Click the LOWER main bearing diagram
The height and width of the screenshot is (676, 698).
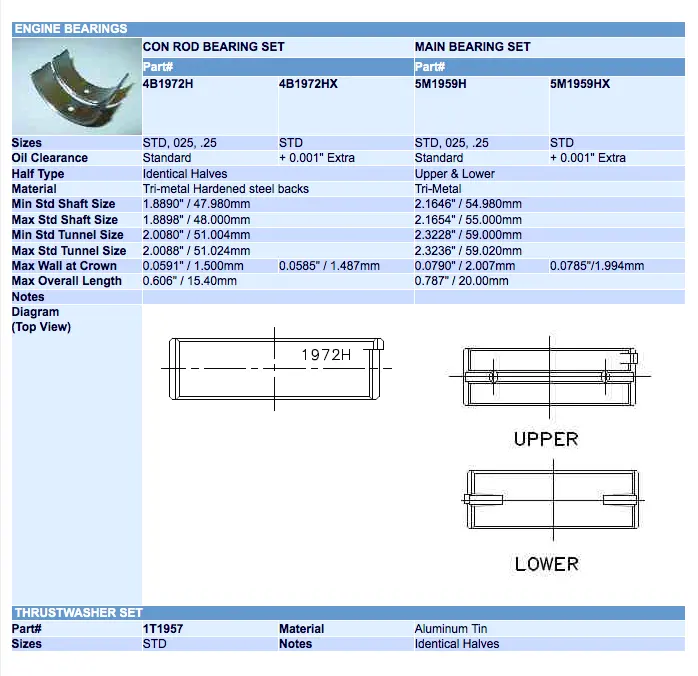pyautogui.click(x=553, y=500)
